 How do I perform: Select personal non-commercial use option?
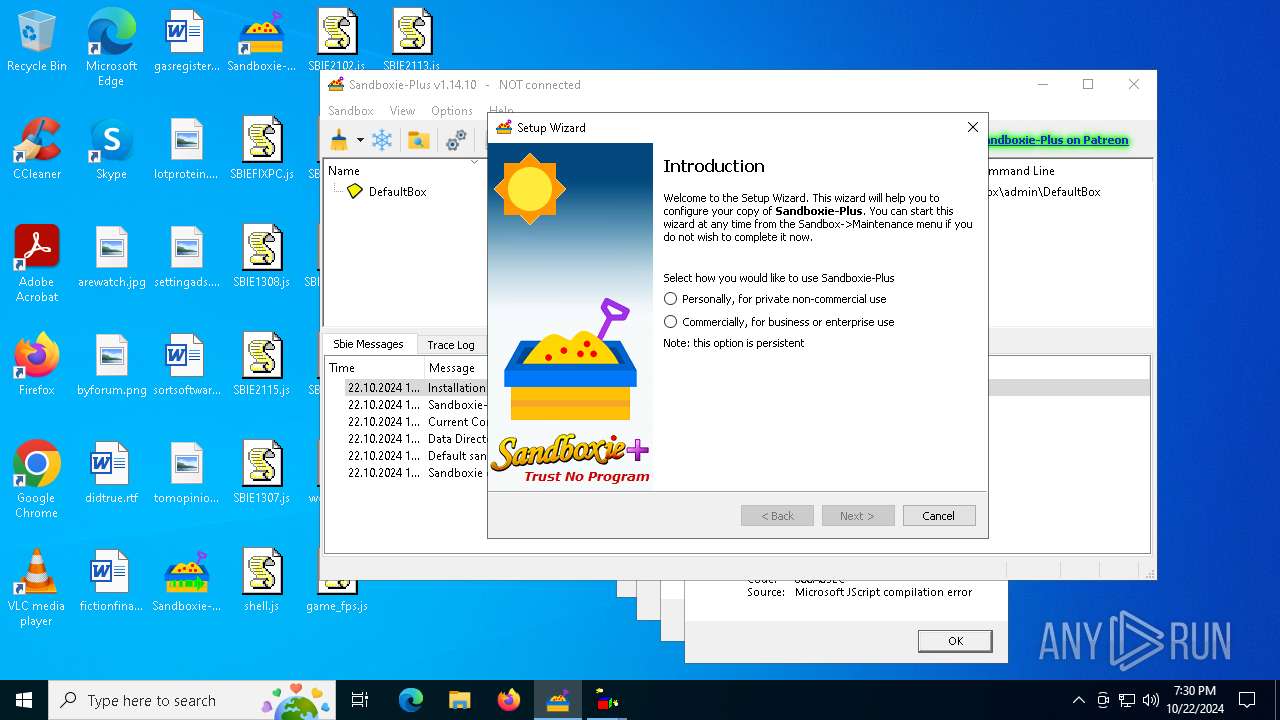click(x=775, y=299)
